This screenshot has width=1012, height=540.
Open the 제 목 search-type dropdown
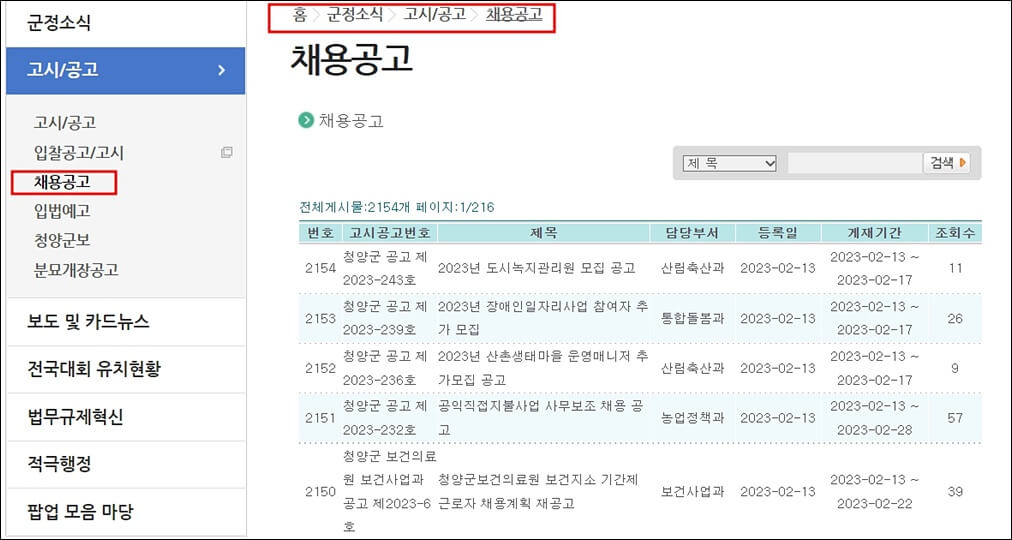pyautogui.click(x=729, y=163)
